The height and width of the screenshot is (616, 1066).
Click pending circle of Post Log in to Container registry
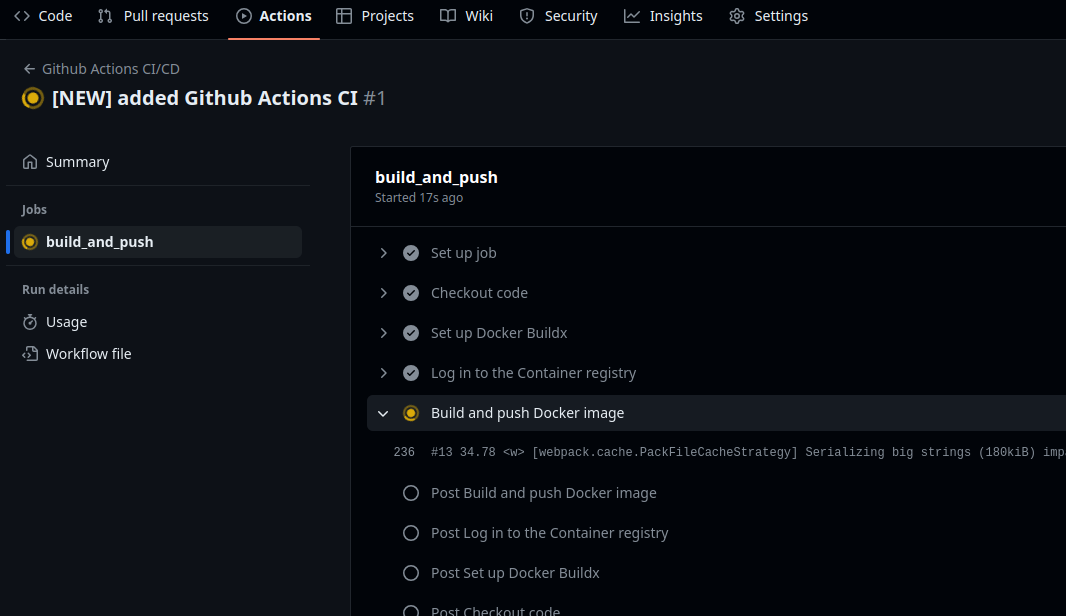411,533
